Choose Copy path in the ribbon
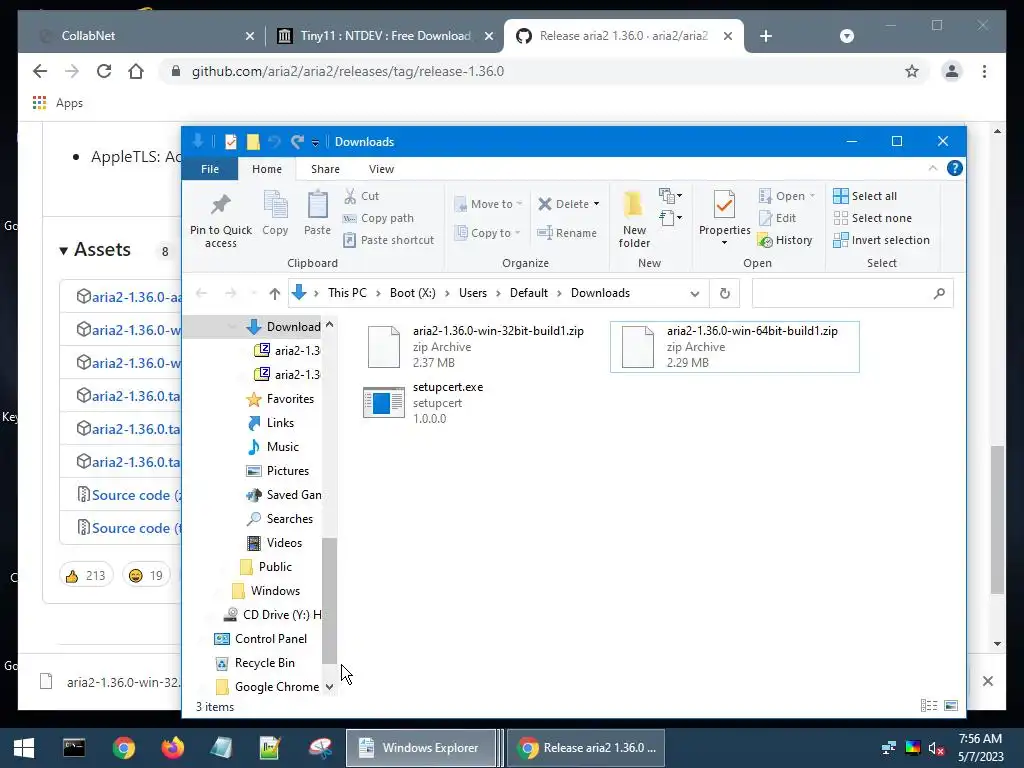Viewport: 1024px width, 768px height. tap(378, 218)
